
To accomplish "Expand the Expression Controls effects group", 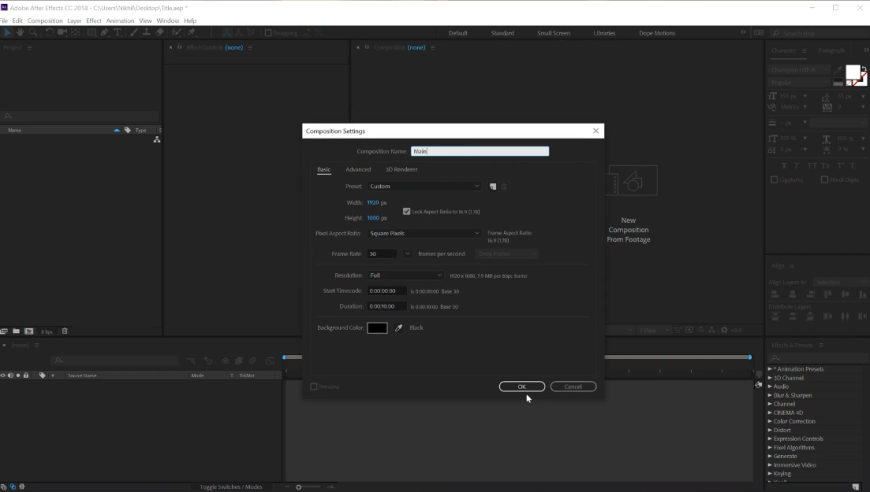I will 770,439.
